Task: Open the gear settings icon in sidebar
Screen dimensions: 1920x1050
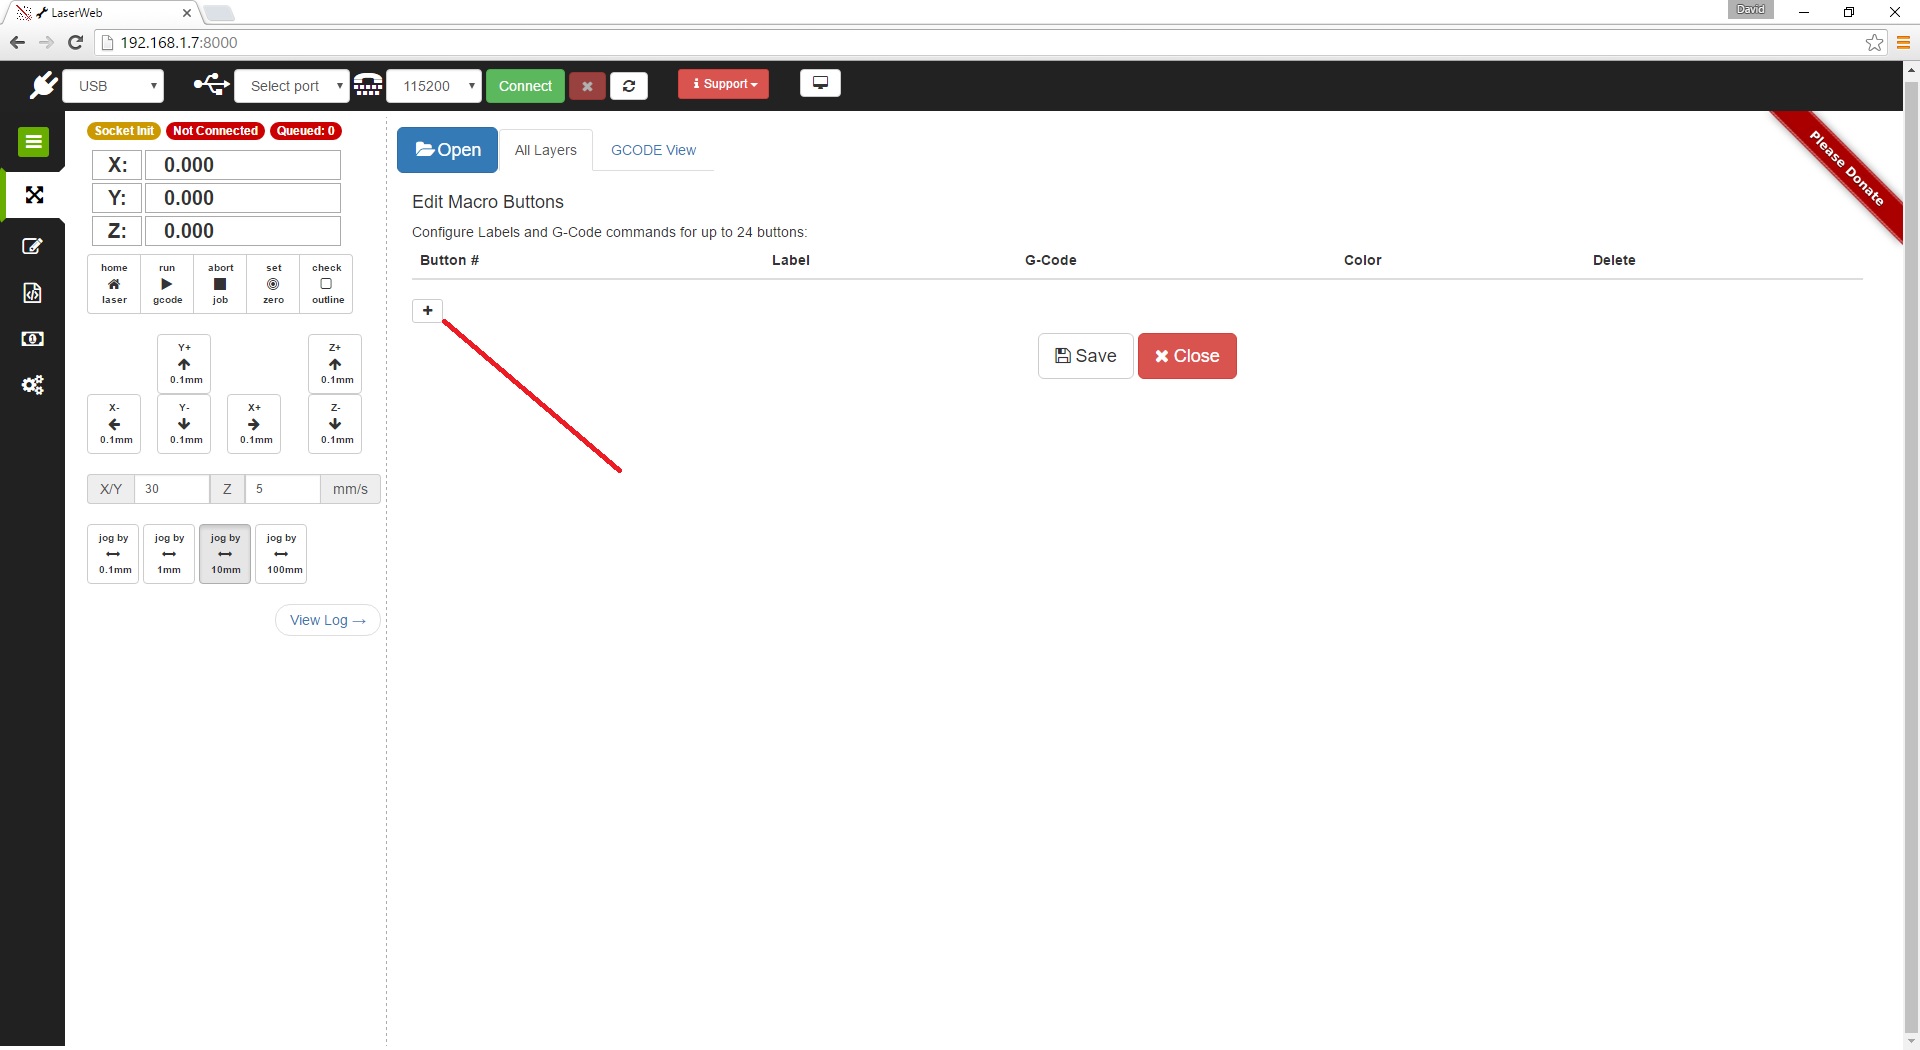Action: (33, 385)
